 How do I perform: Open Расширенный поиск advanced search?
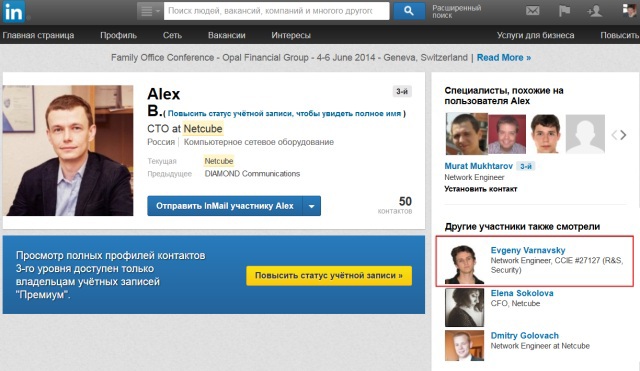[456, 11]
